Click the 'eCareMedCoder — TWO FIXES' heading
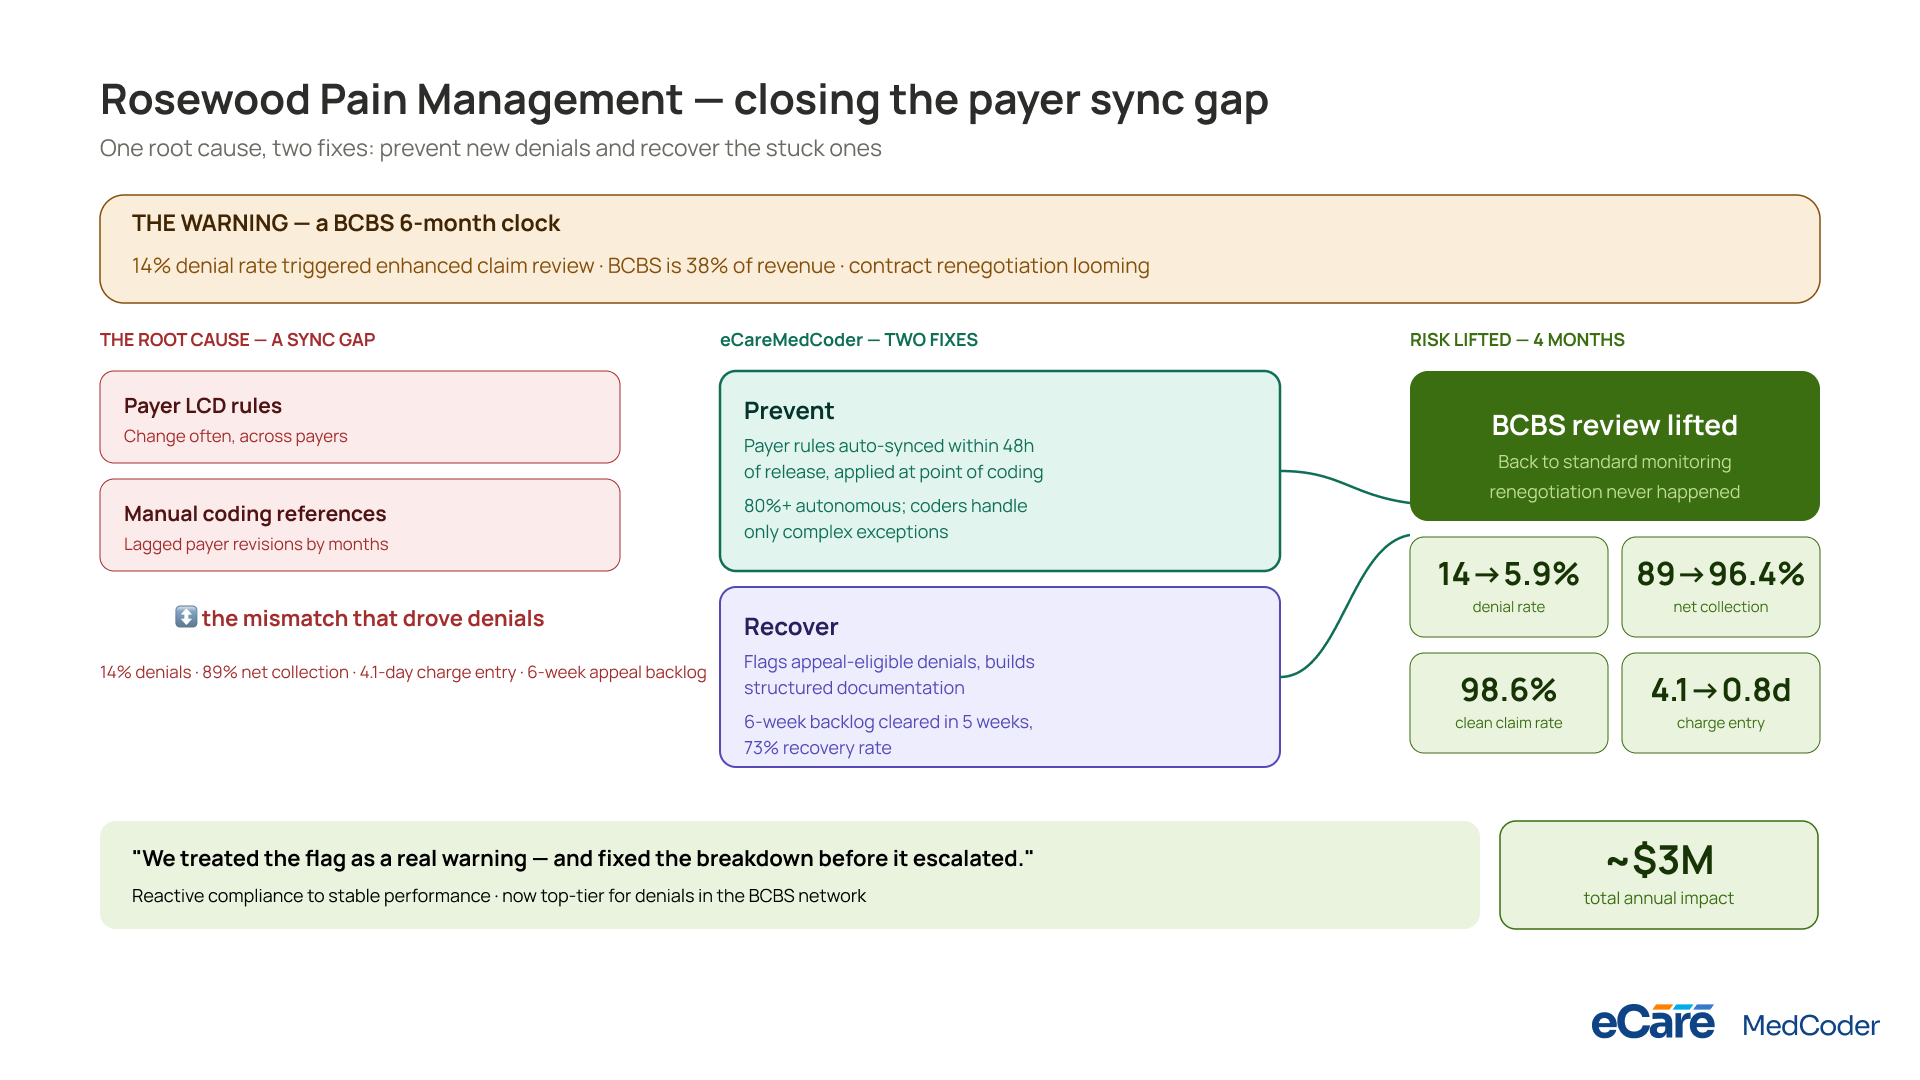 [x=849, y=340]
